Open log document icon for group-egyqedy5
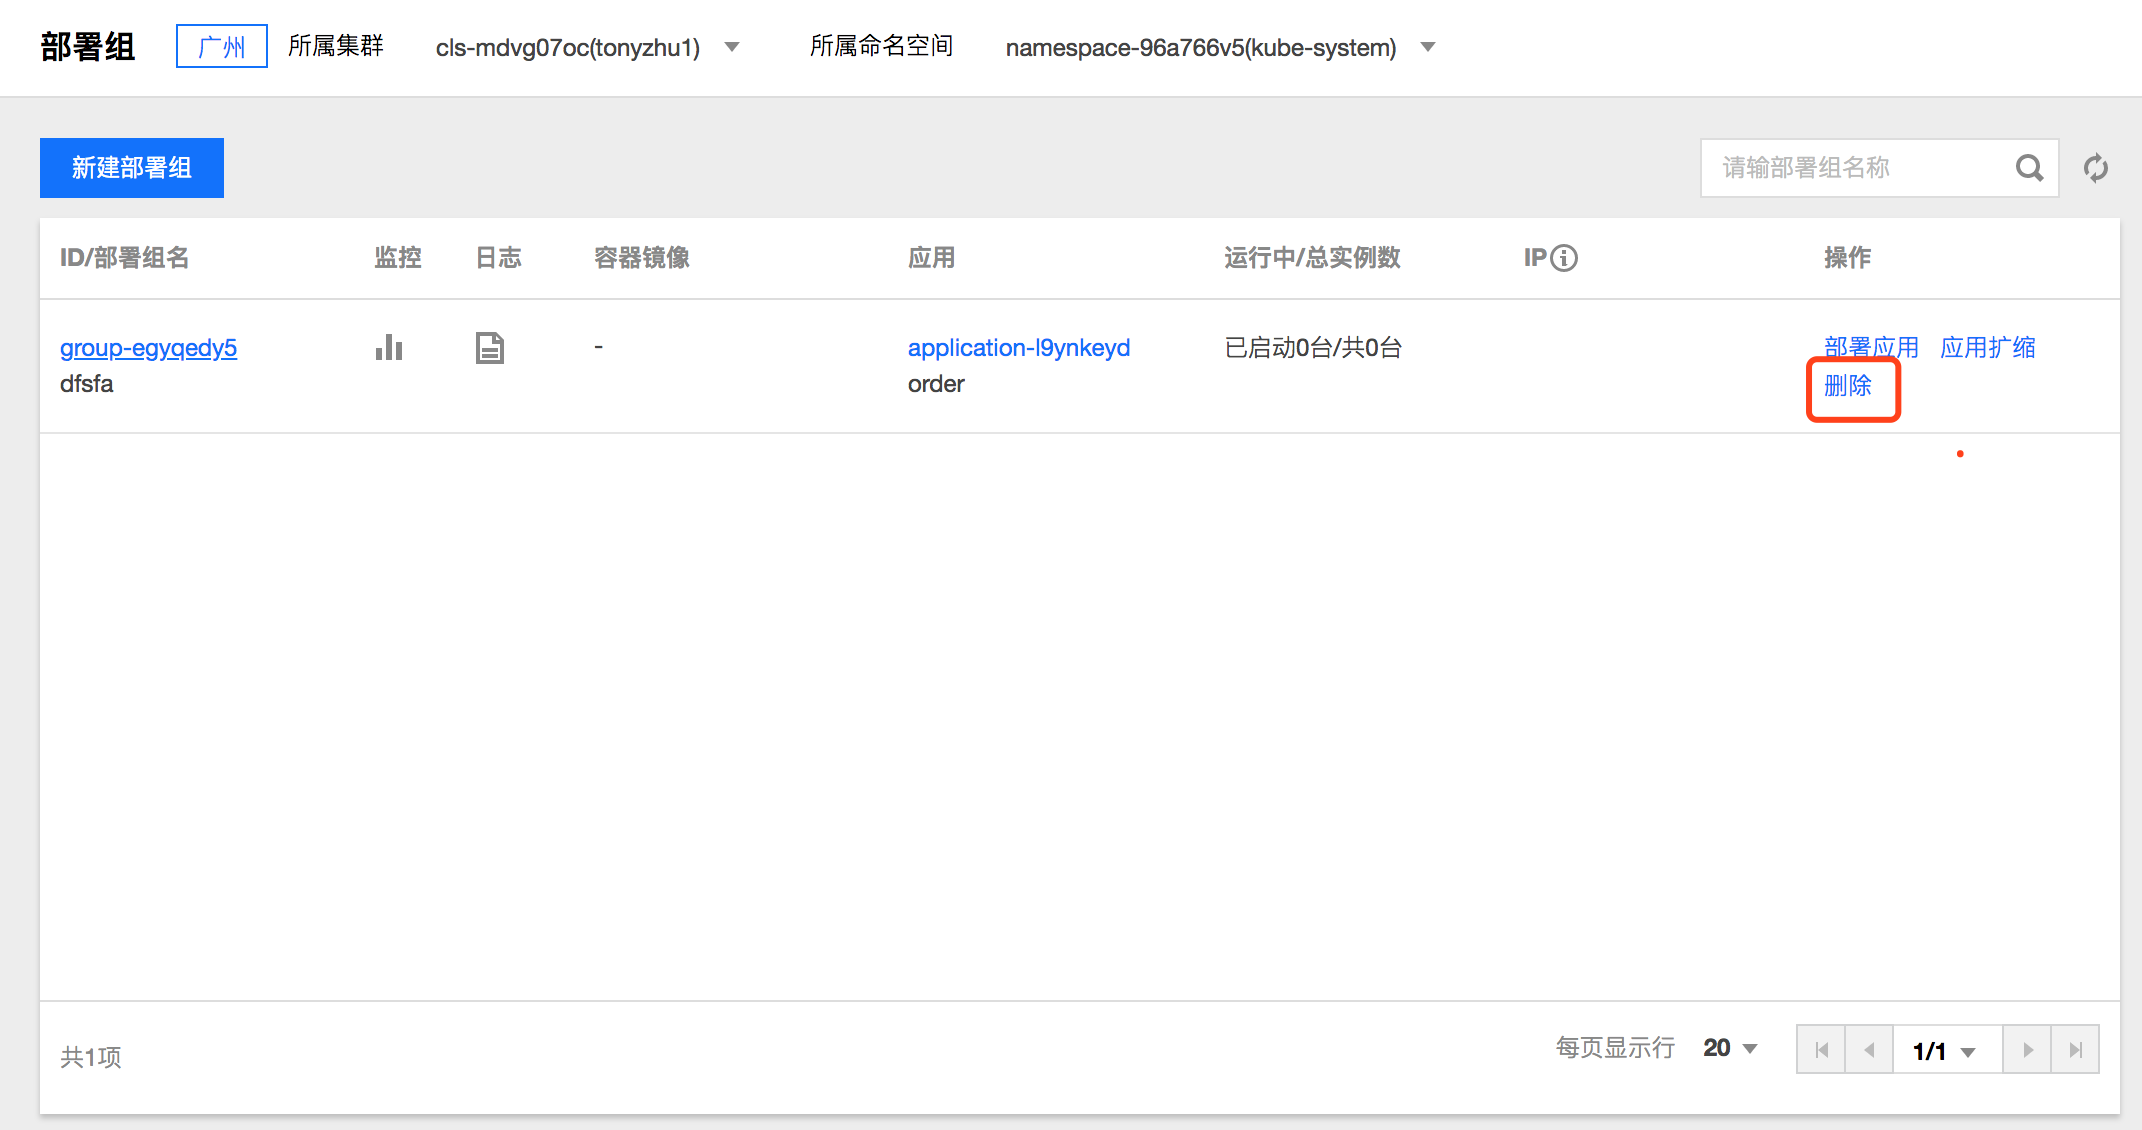Viewport: 2142px width, 1130px height. pyautogui.click(x=489, y=347)
